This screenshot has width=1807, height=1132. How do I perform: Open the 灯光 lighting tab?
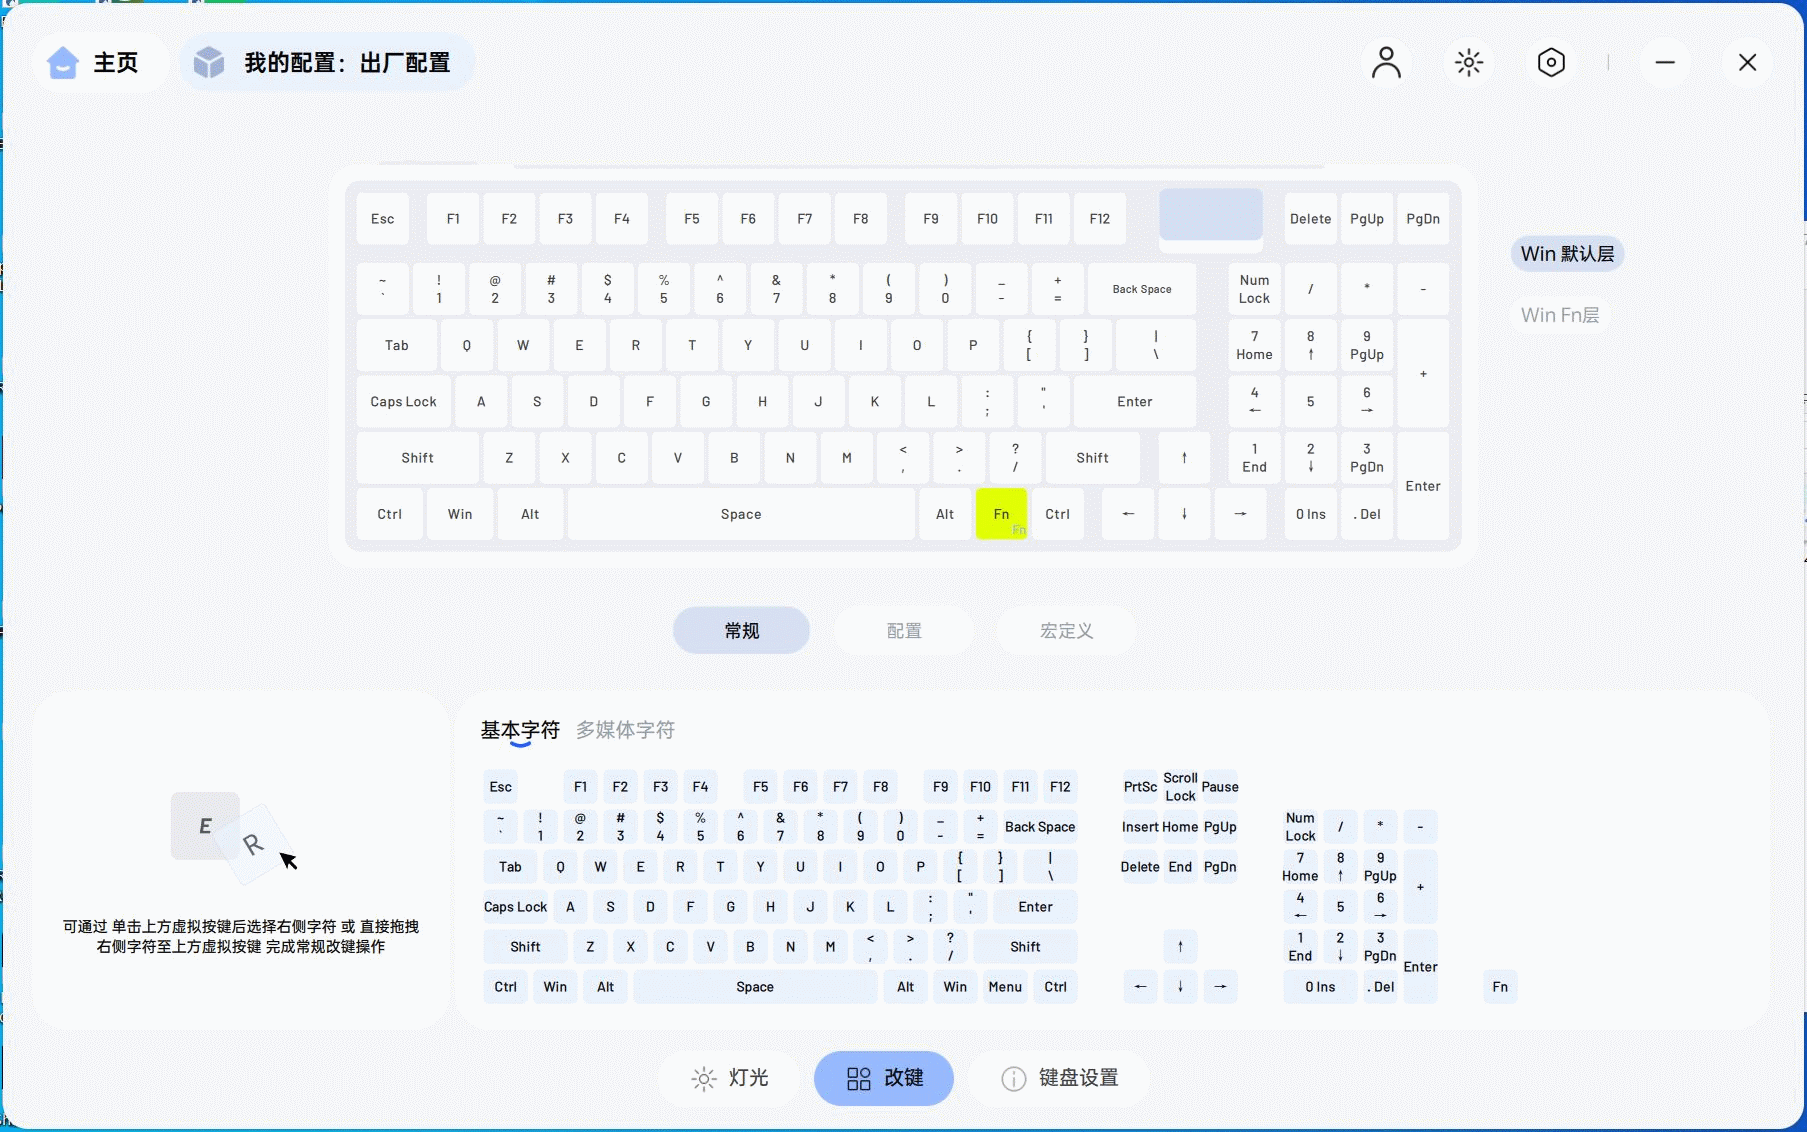(x=730, y=1078)
